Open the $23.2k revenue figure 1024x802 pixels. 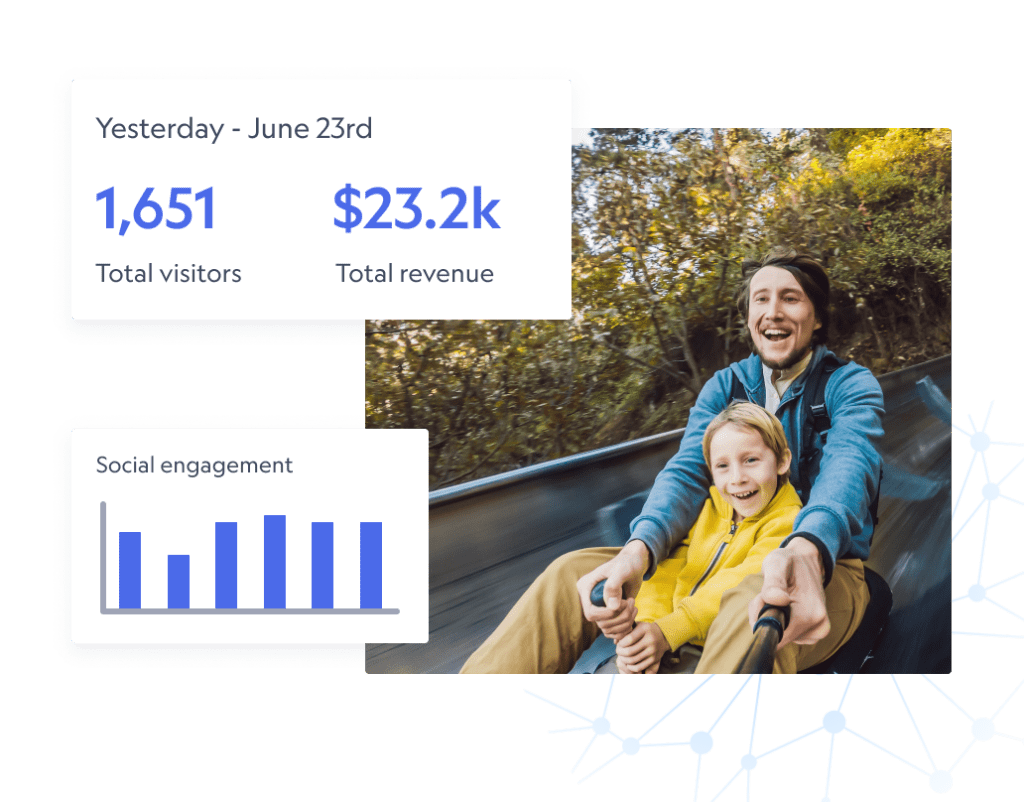(416, 210)
